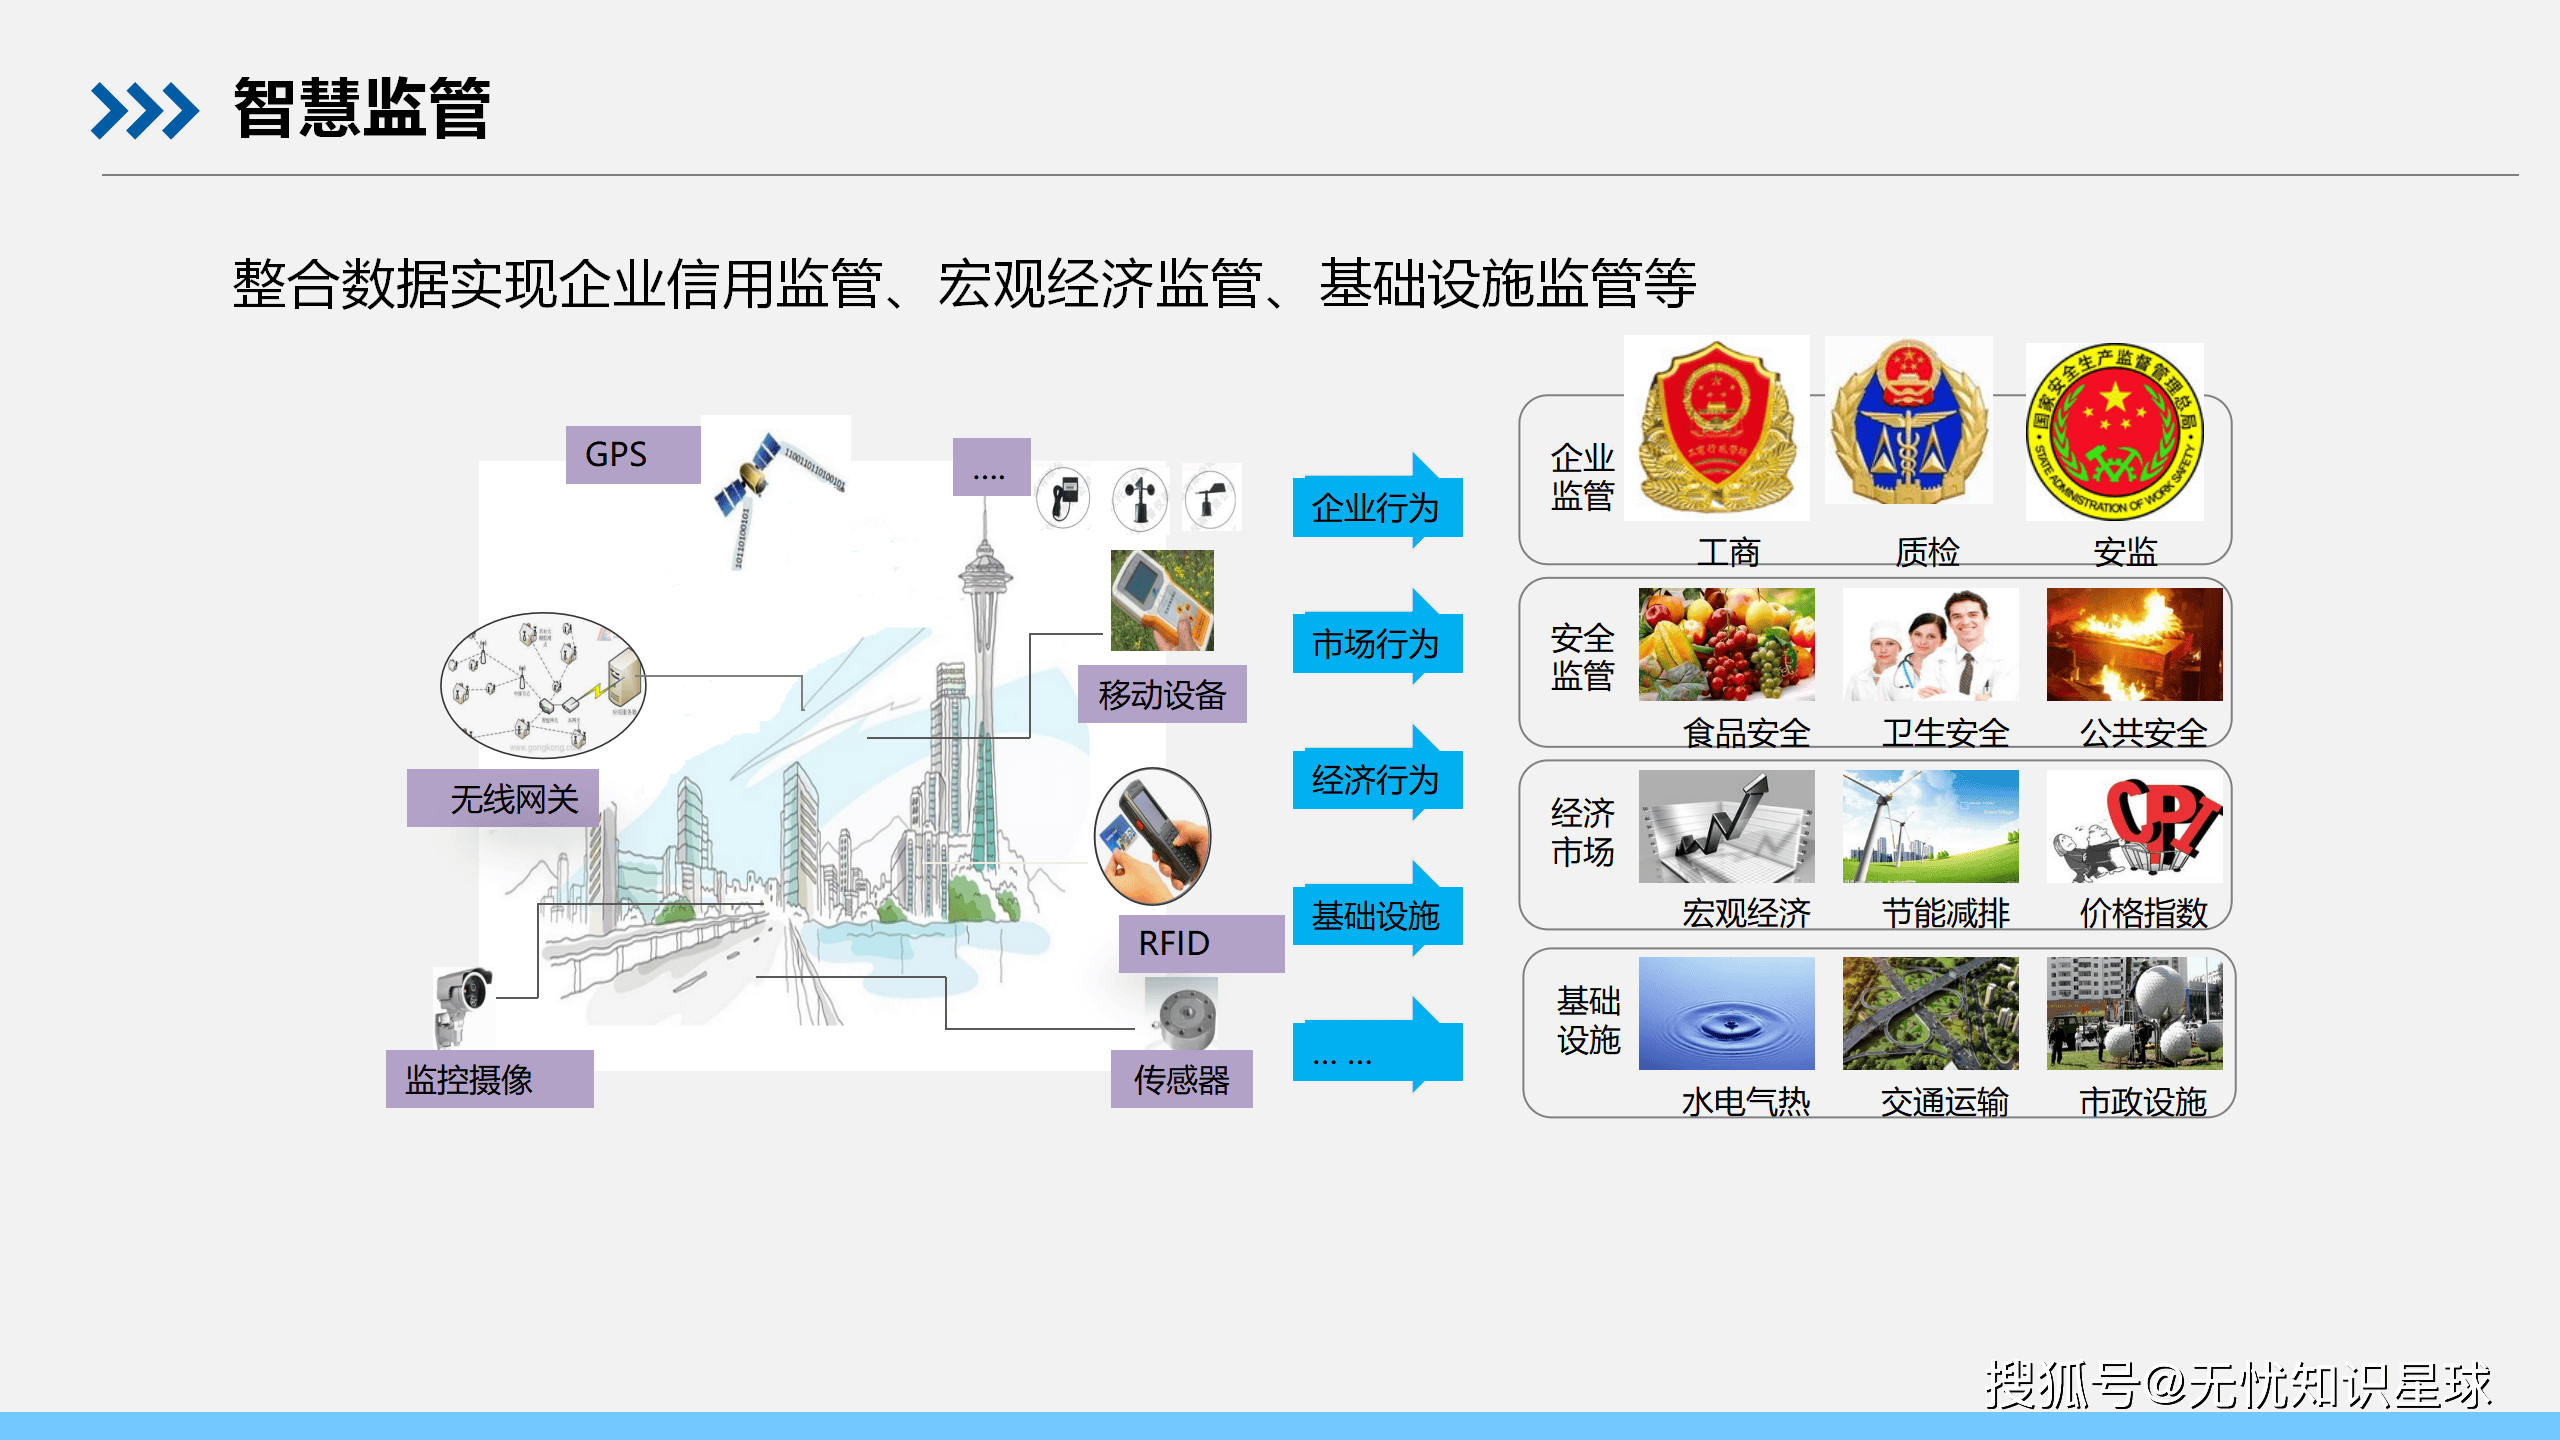Select the CPI 价格指数 thumbnail

coord(2134,826)
